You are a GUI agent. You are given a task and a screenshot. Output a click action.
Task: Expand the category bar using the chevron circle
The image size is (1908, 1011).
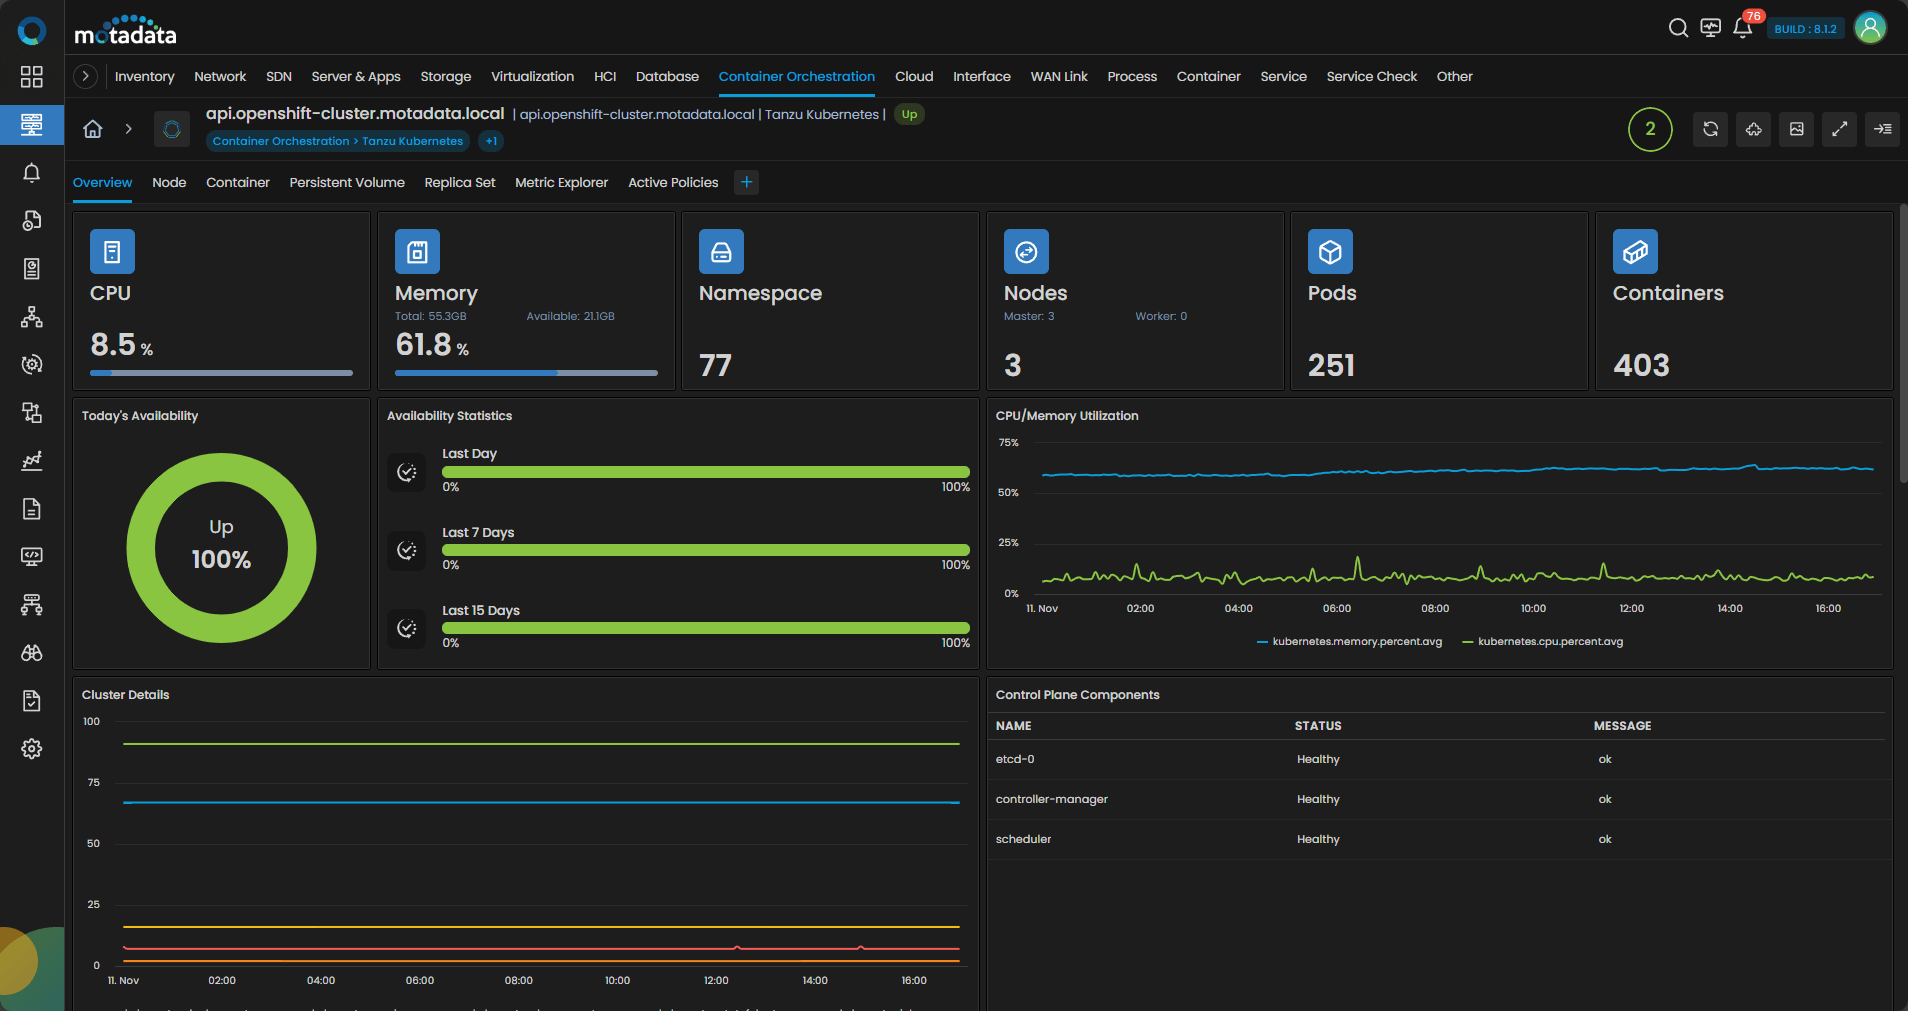click(x=86, y=76)
